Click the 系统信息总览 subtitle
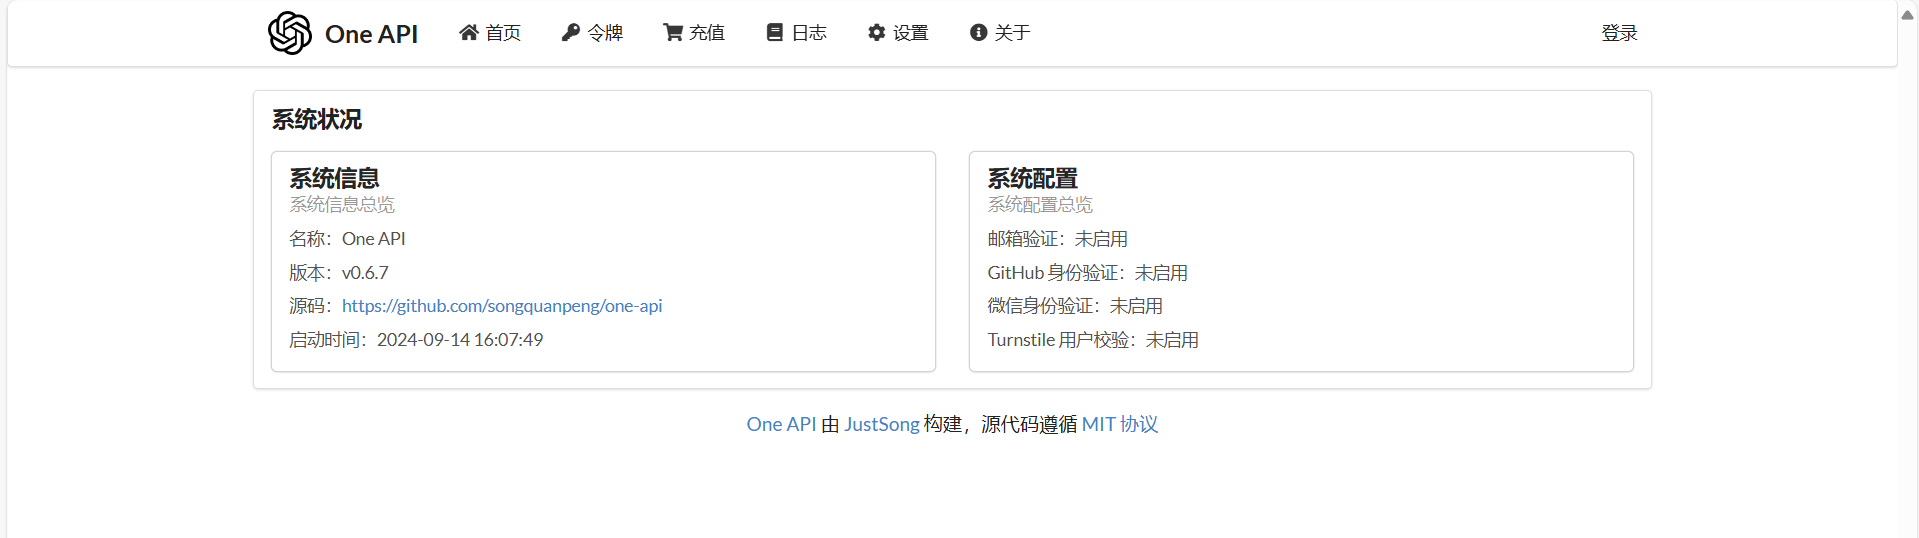Screen dimensions: 1919x538 [342, 204]
